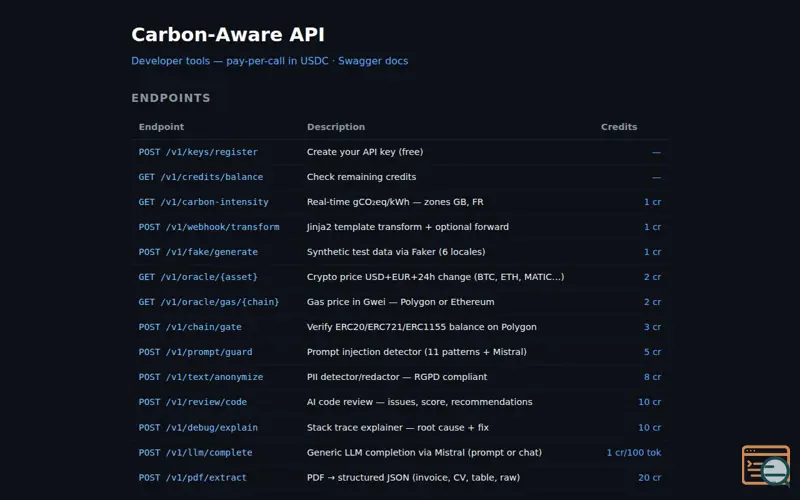Screen dimensions: 800x500
Task: Click 'Generic LLM completion via Mistral' description
Action: pyautogui.click(x=424, y=453)
